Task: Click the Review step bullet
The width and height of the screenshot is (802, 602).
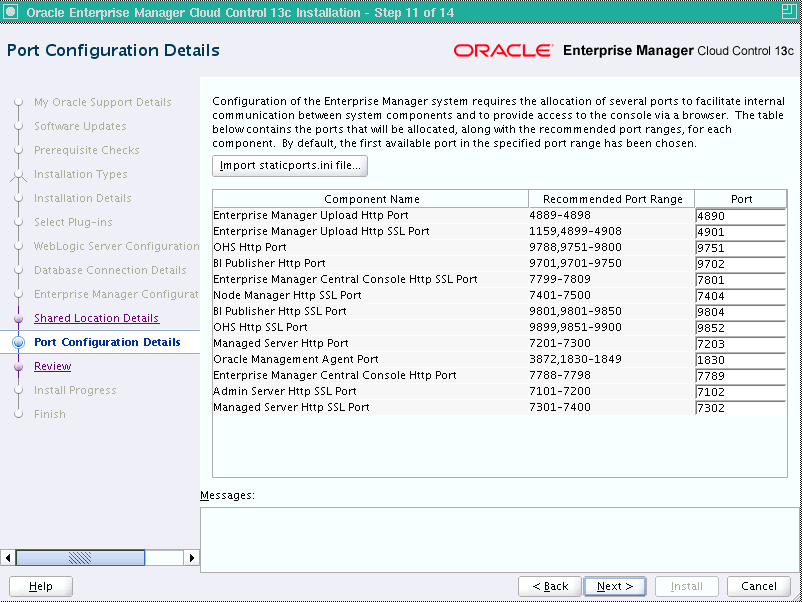Action: (x=18, y=366)
